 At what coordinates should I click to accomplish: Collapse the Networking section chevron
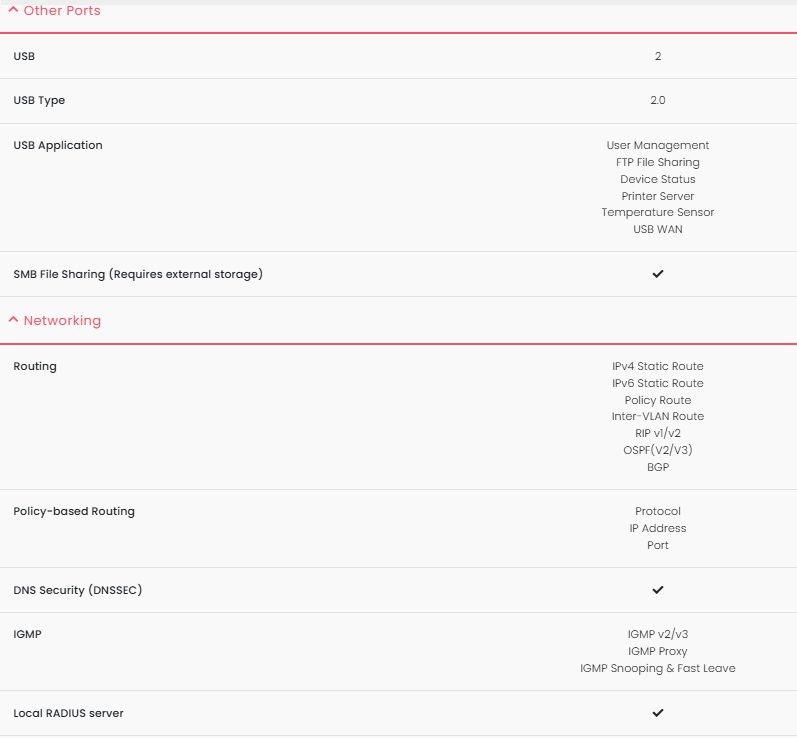pyautogui.click(x=13, y=320)
